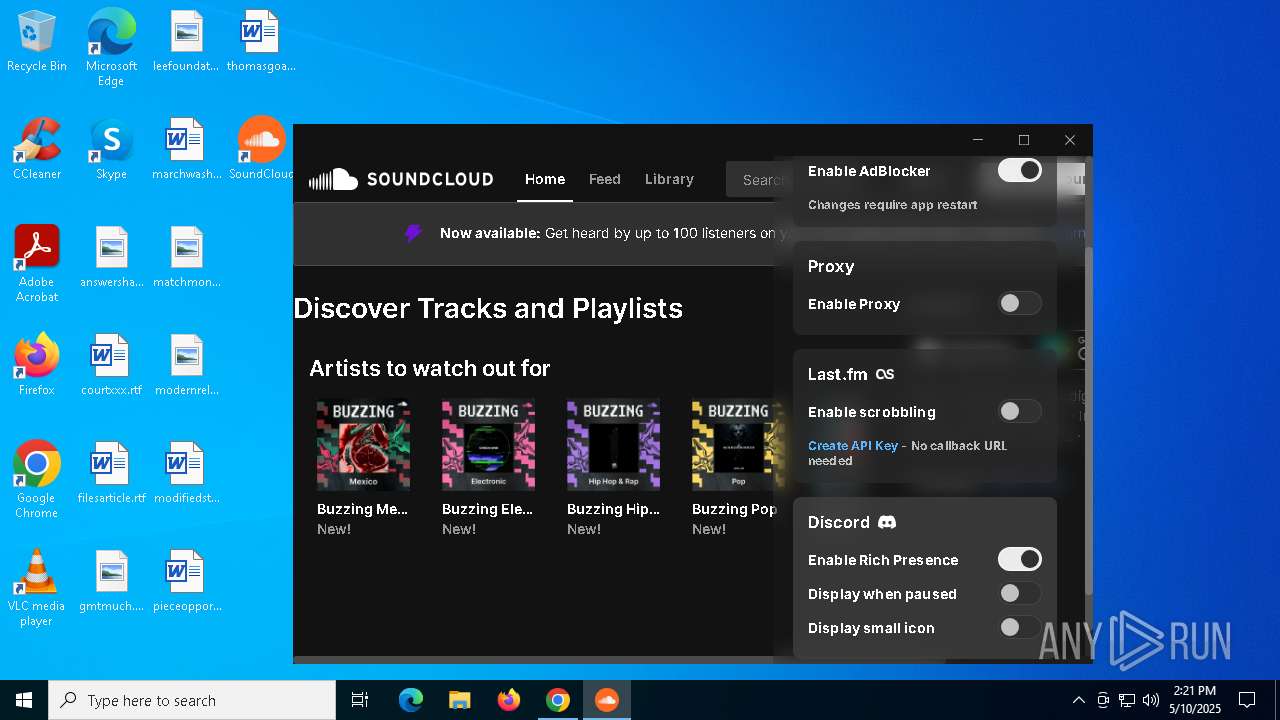The image size is (1280, 720).
Task: Switch to the Library tab
Action: [x=669, y=179]
